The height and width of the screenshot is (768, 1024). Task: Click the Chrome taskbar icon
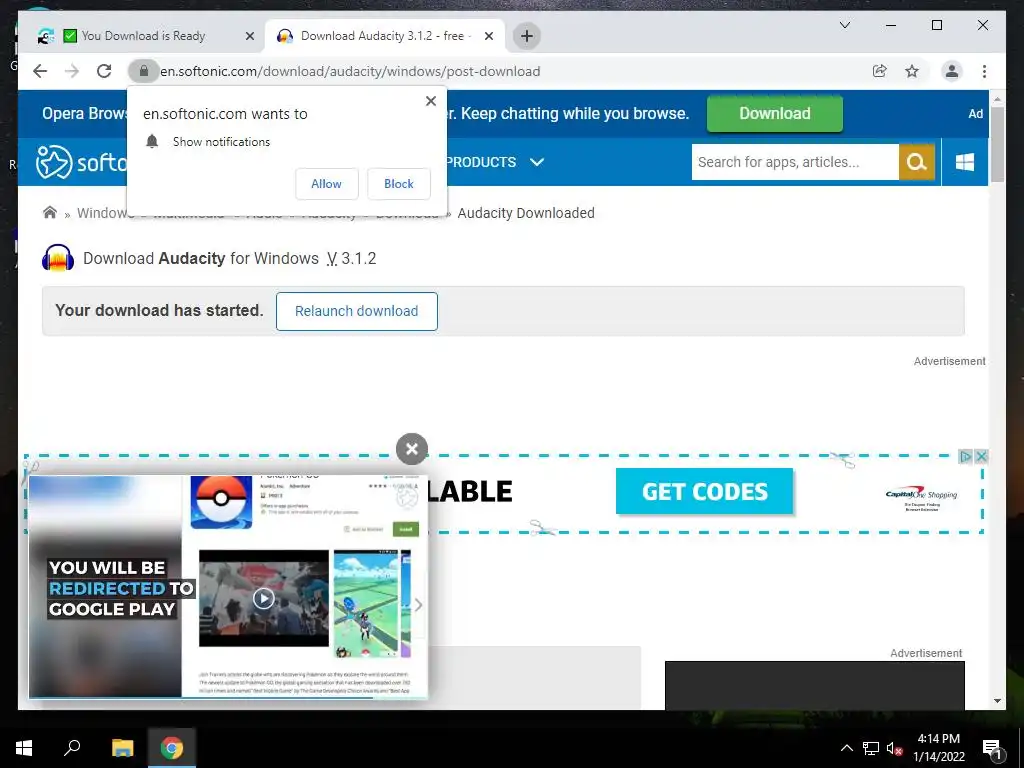pos(172,748)
